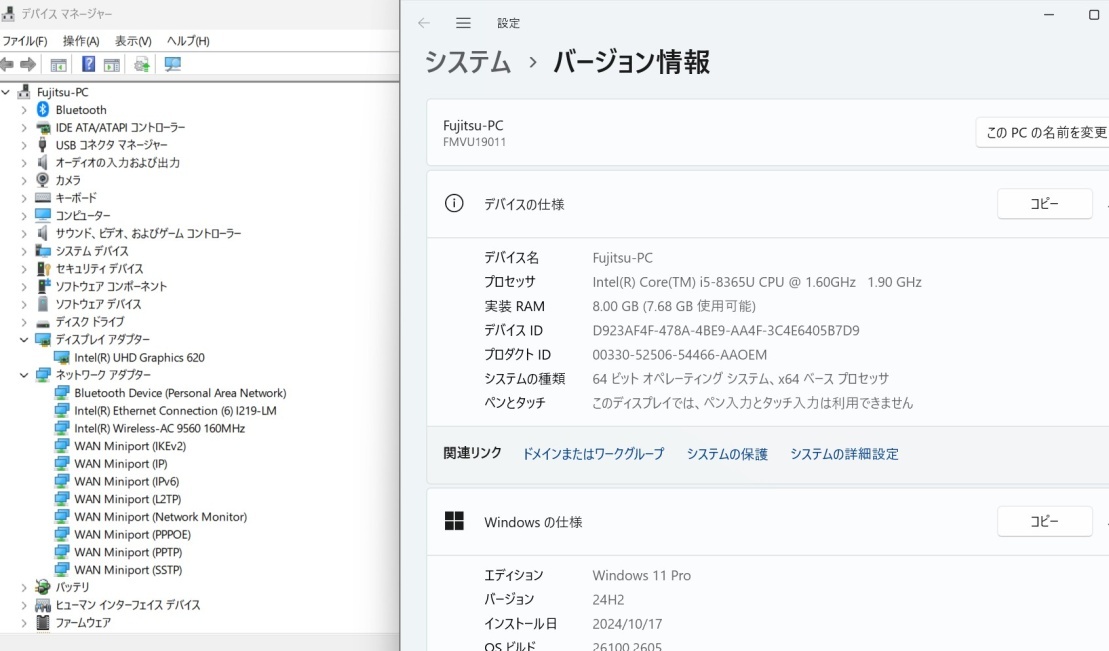
Task: Select the ファームウェア chip icon
Action: click(x=43, y=623)
